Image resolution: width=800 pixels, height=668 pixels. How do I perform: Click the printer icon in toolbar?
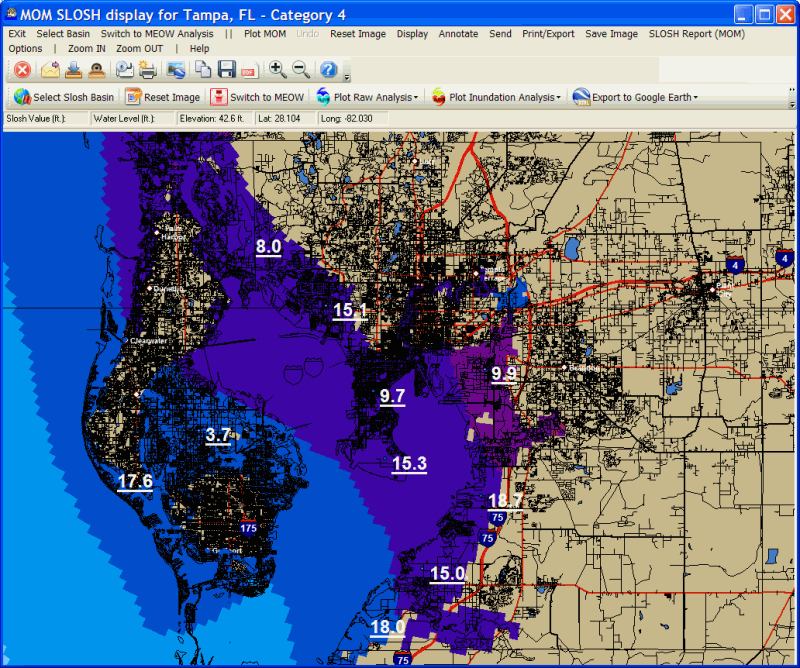[x=148, y=70]
